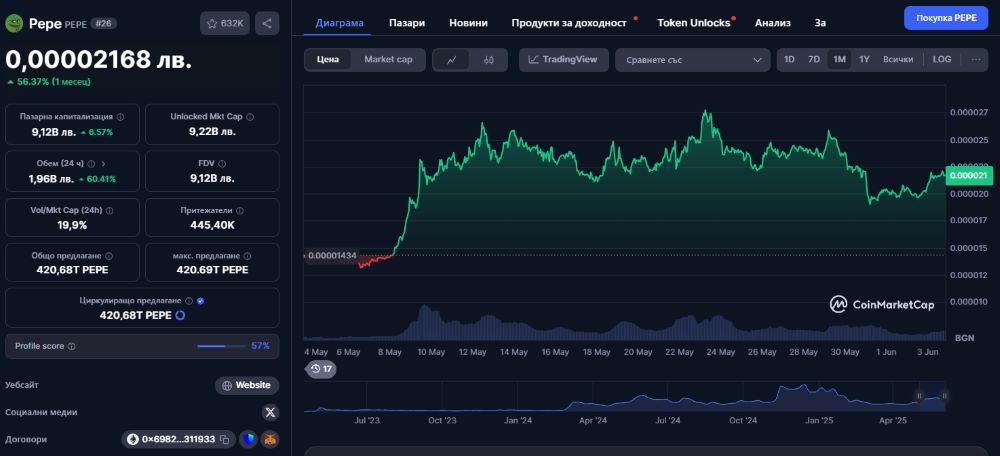This screenshot has width=1000, height=456.
Task: Click the share icon next to Pepe
Action: click(x=267, y=23)
